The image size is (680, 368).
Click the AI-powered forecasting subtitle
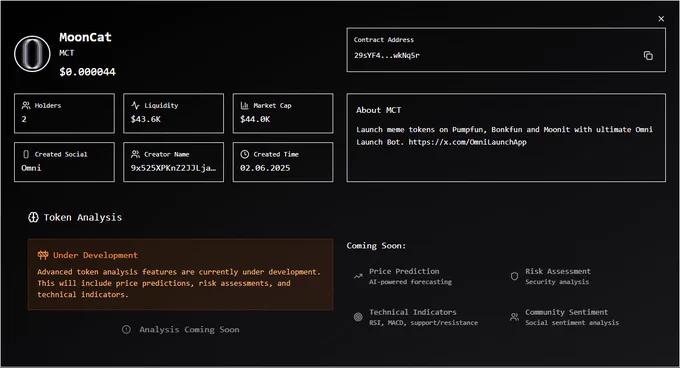410,282
